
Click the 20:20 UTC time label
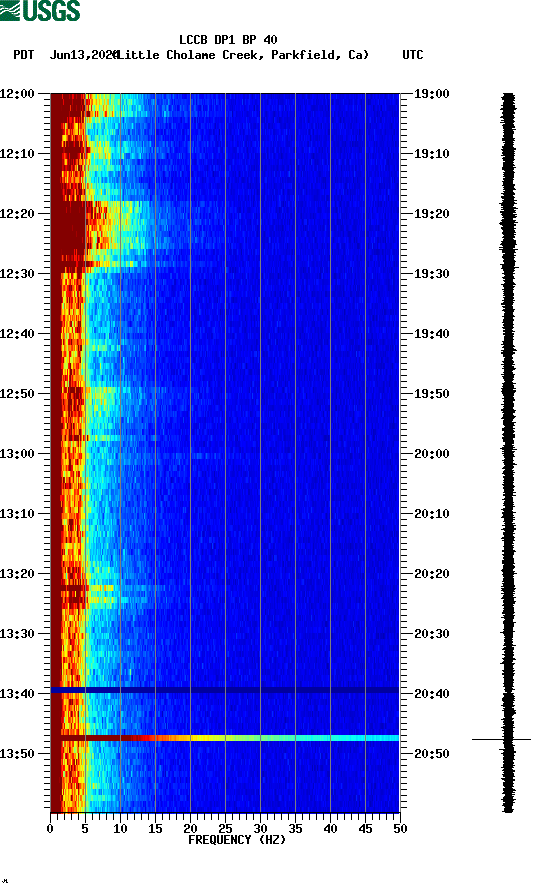pyautogui.click(x=432, y=574)
